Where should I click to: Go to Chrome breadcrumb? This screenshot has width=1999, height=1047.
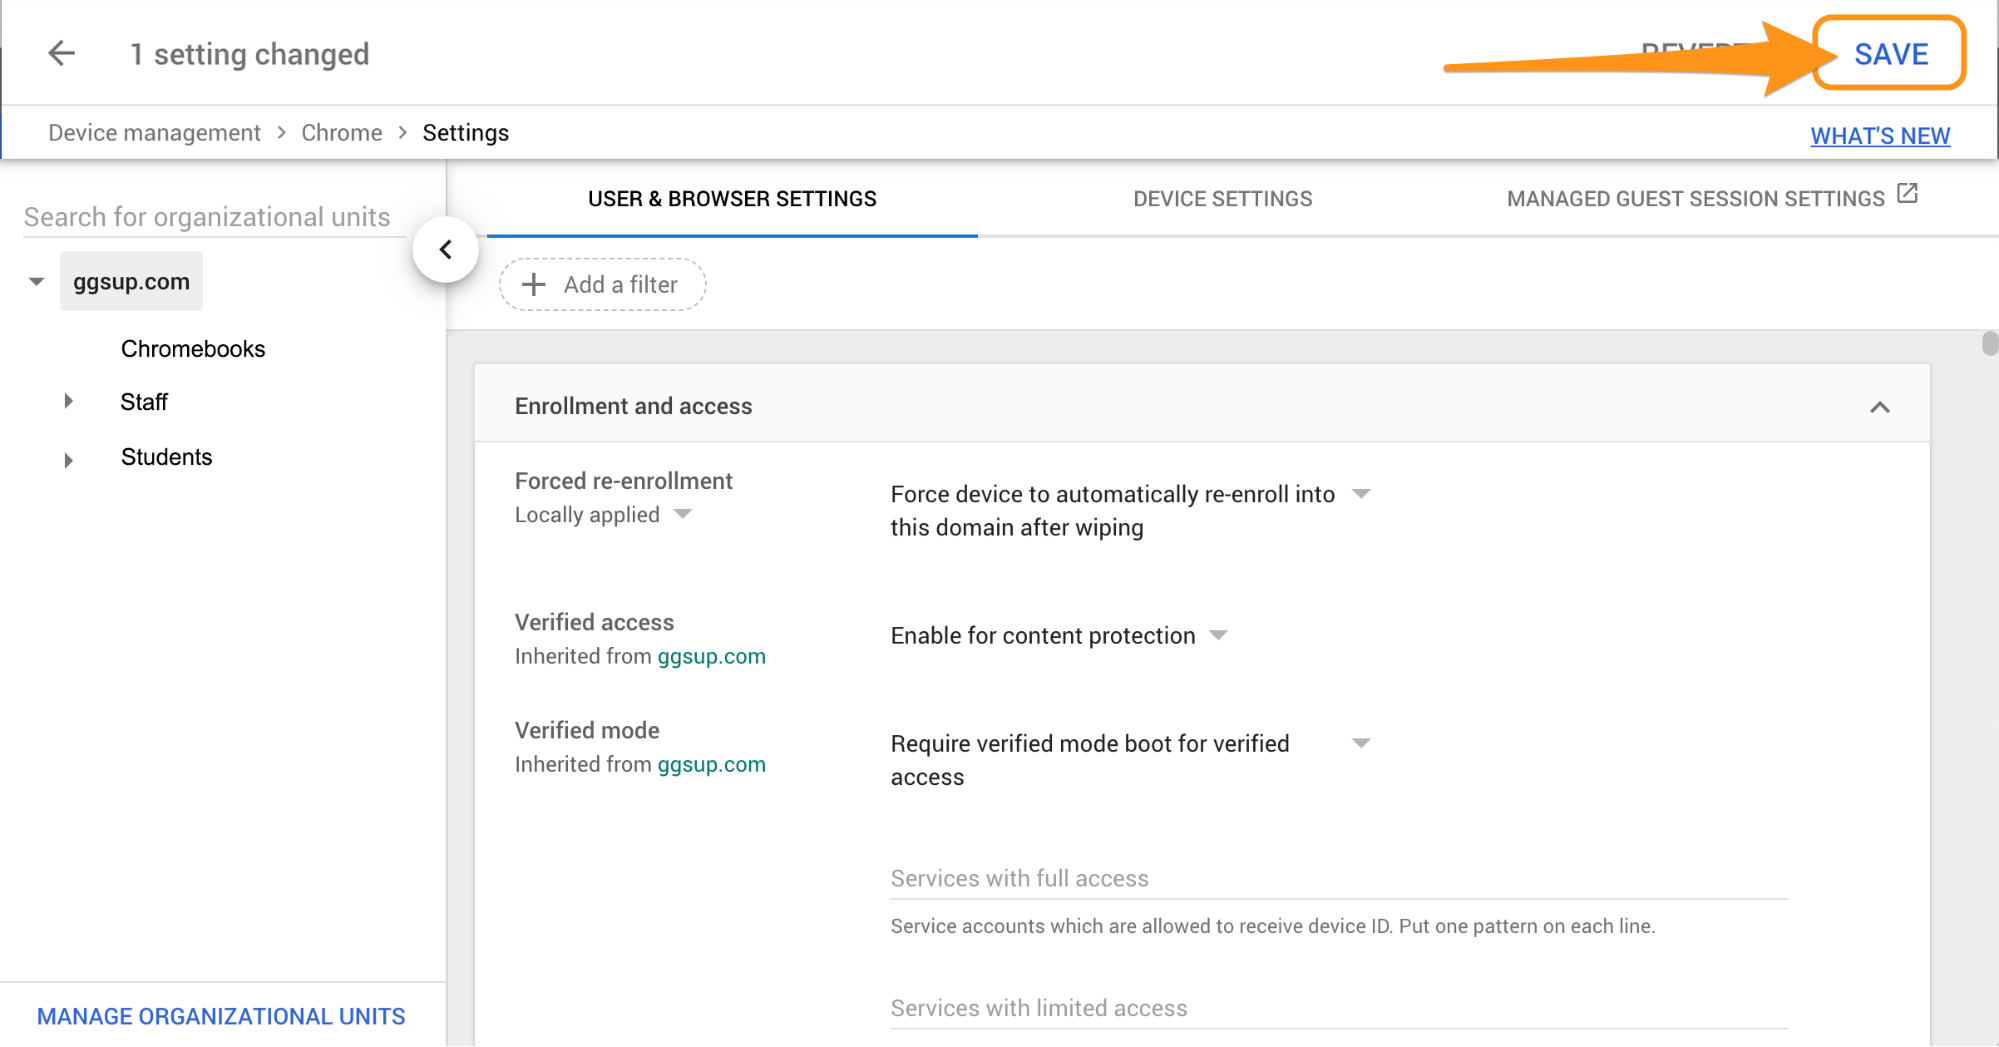pos(342,133)
